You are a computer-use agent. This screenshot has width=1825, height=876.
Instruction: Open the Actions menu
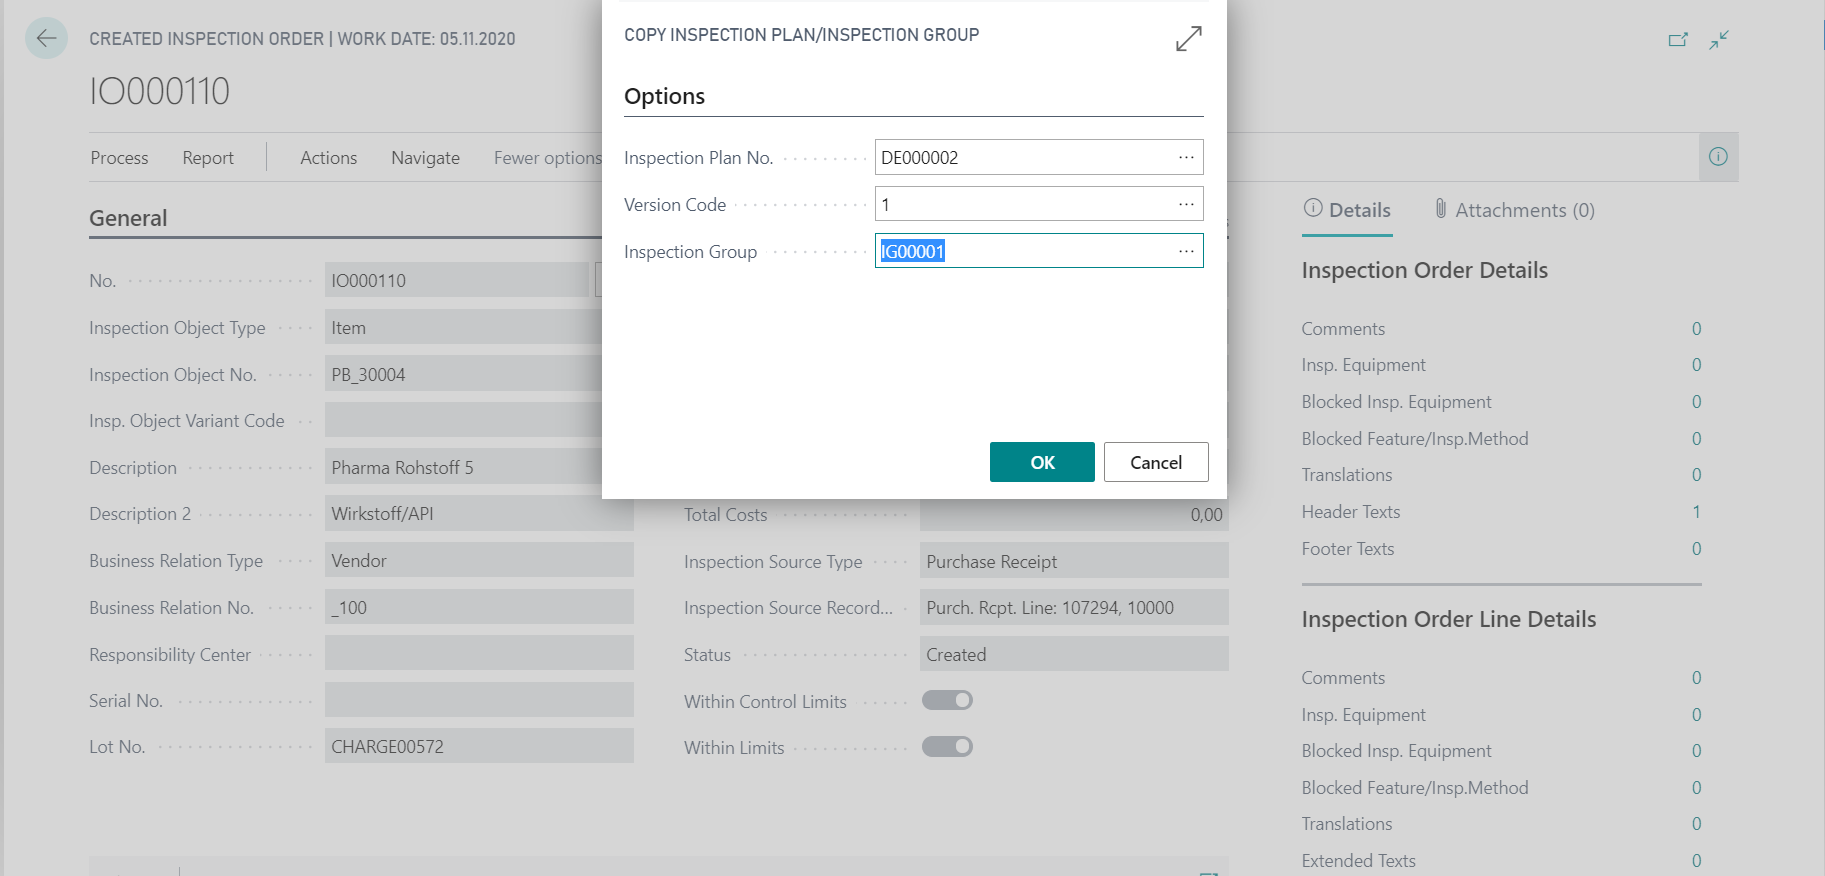[x=328, y=158]
